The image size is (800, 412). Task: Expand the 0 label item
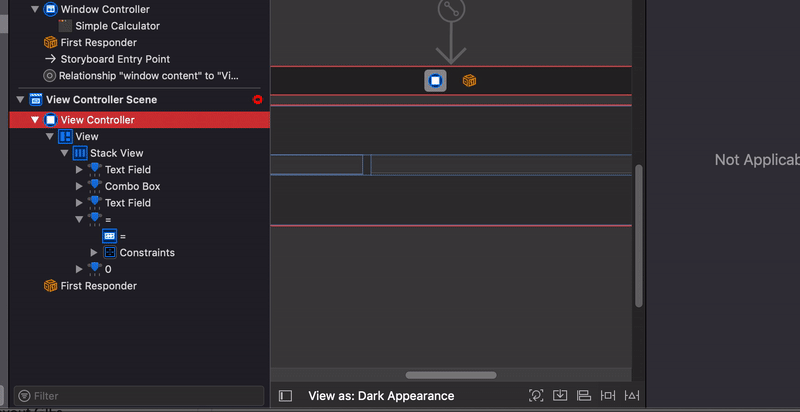click(79, 269)
